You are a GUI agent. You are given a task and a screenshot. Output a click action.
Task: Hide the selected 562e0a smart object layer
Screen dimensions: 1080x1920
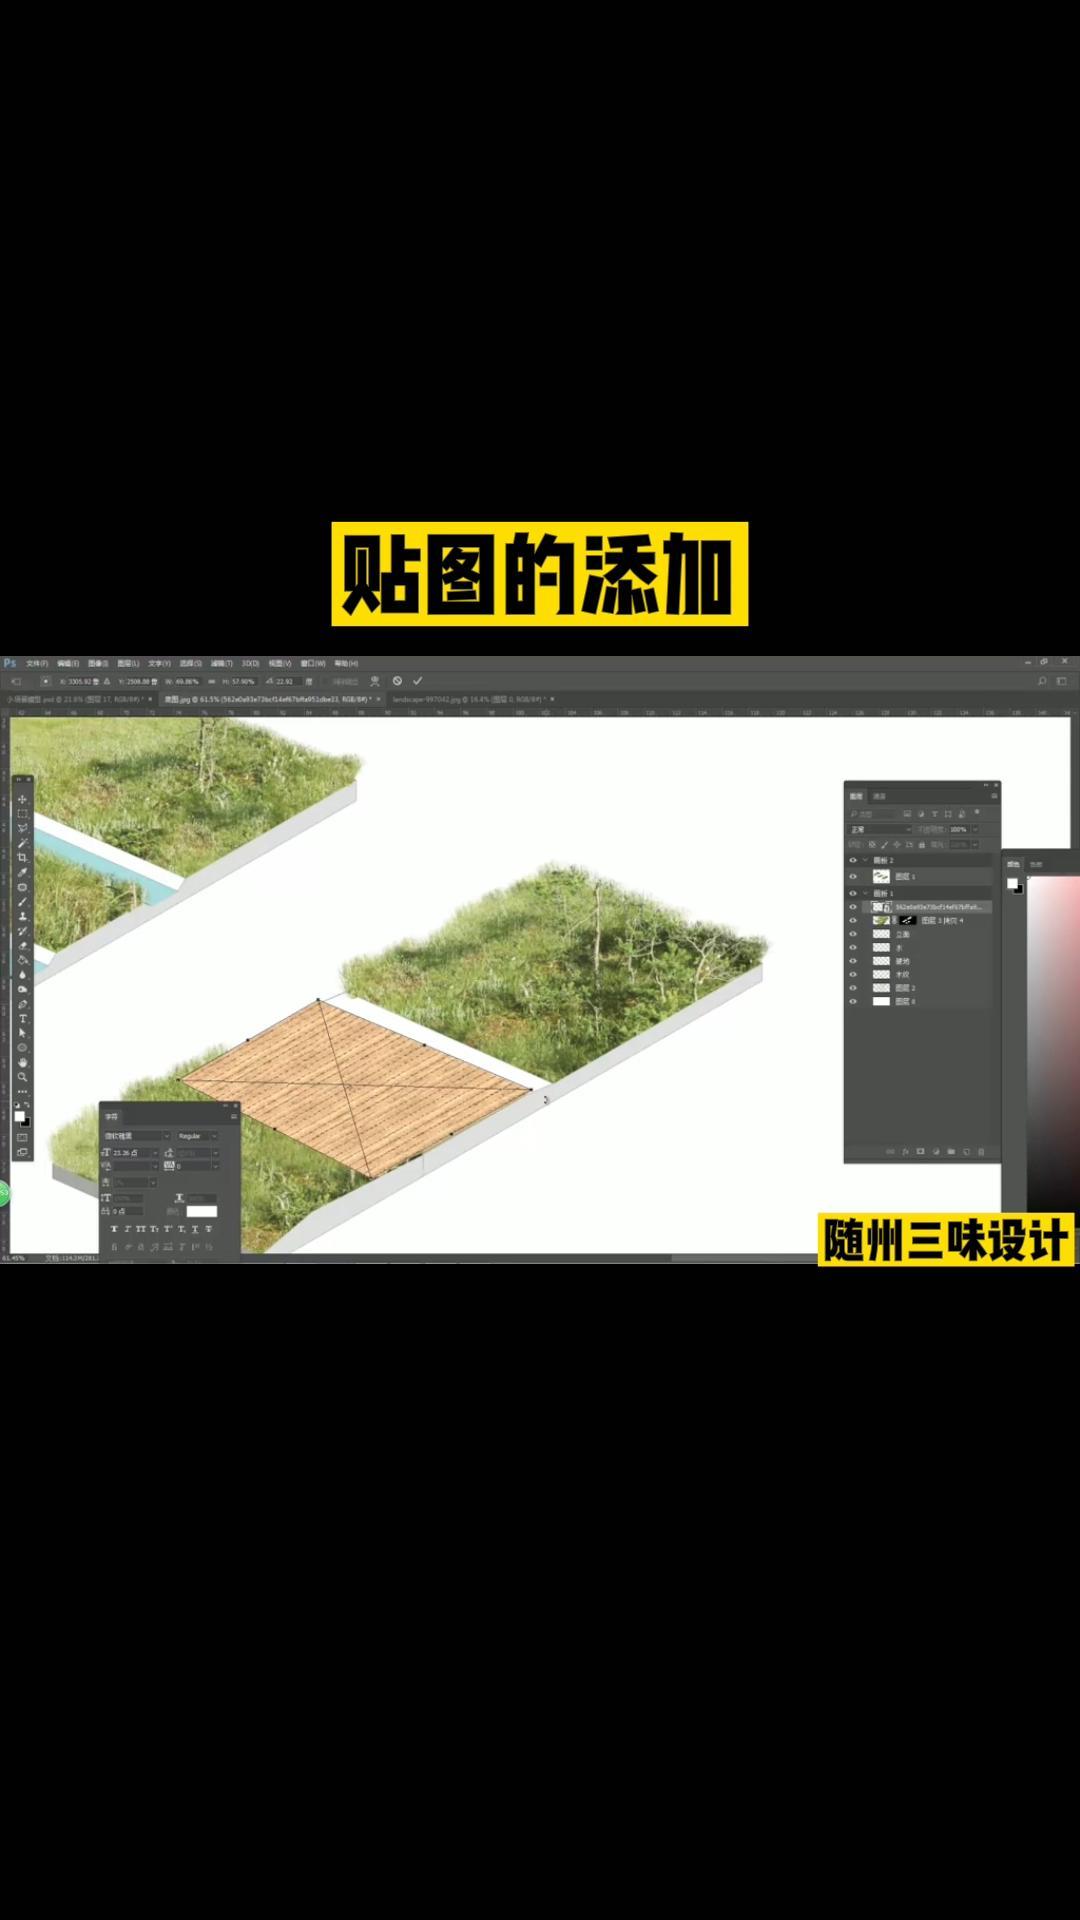click(x=853, y=907)
